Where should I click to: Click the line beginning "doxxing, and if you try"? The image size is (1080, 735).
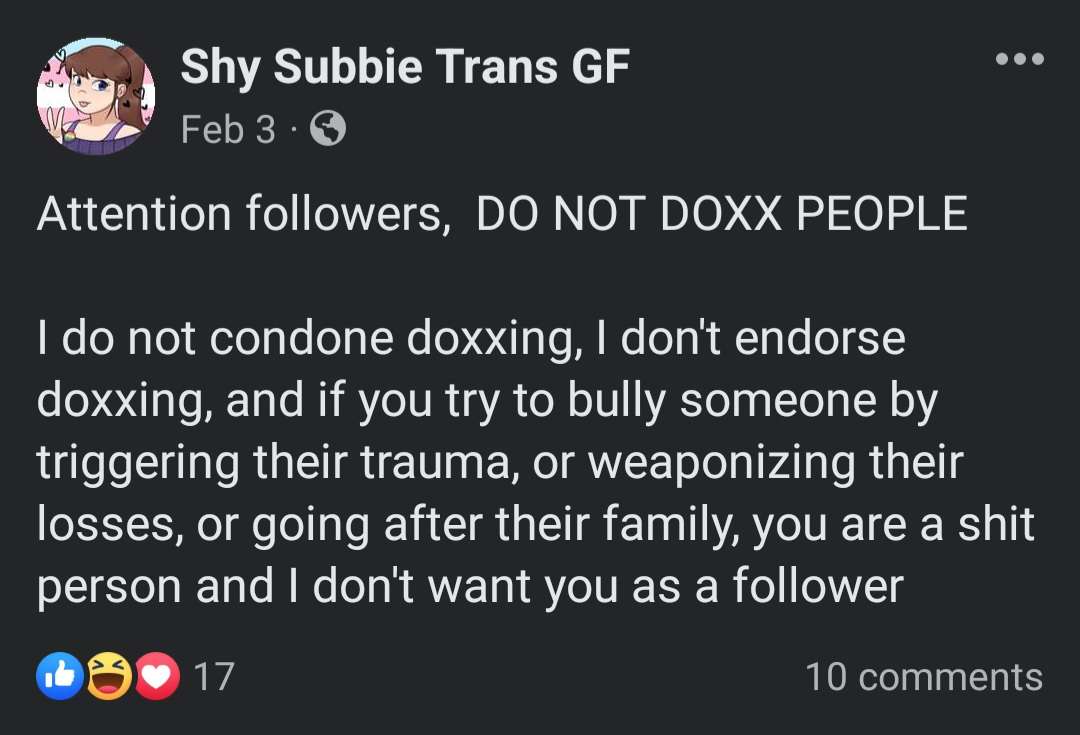pos(487,401)
